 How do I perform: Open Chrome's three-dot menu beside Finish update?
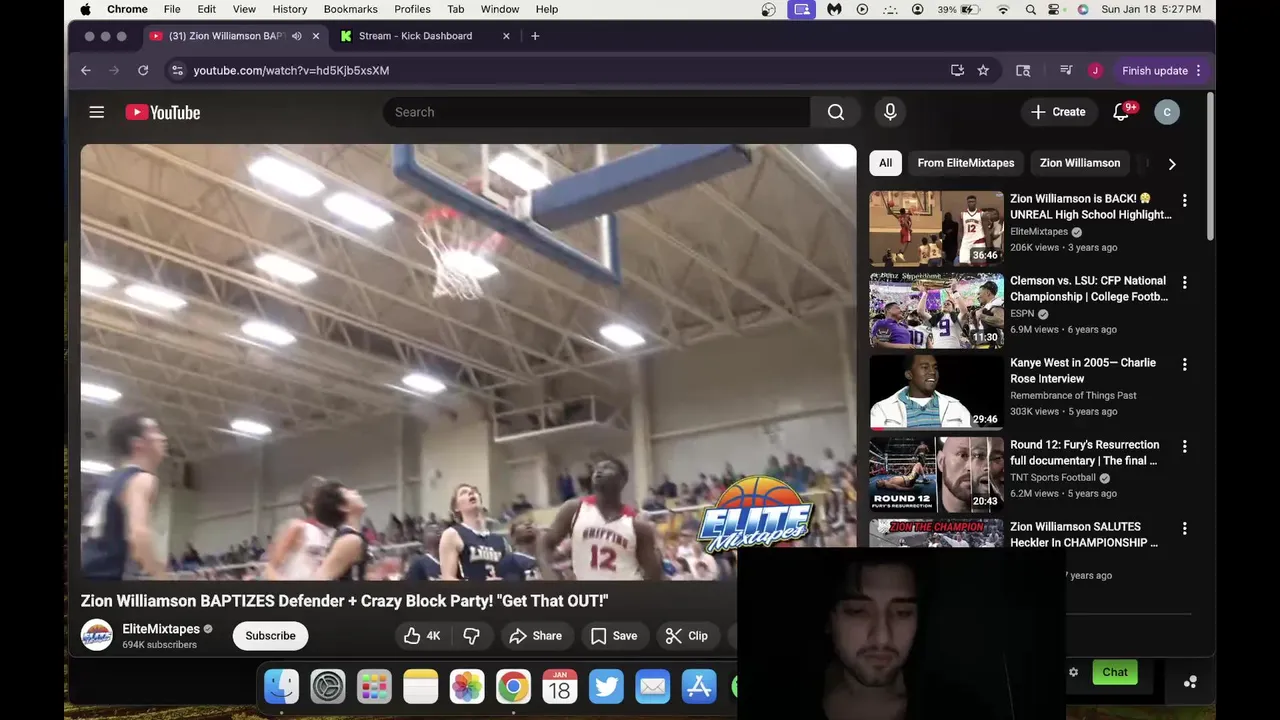1198,70
